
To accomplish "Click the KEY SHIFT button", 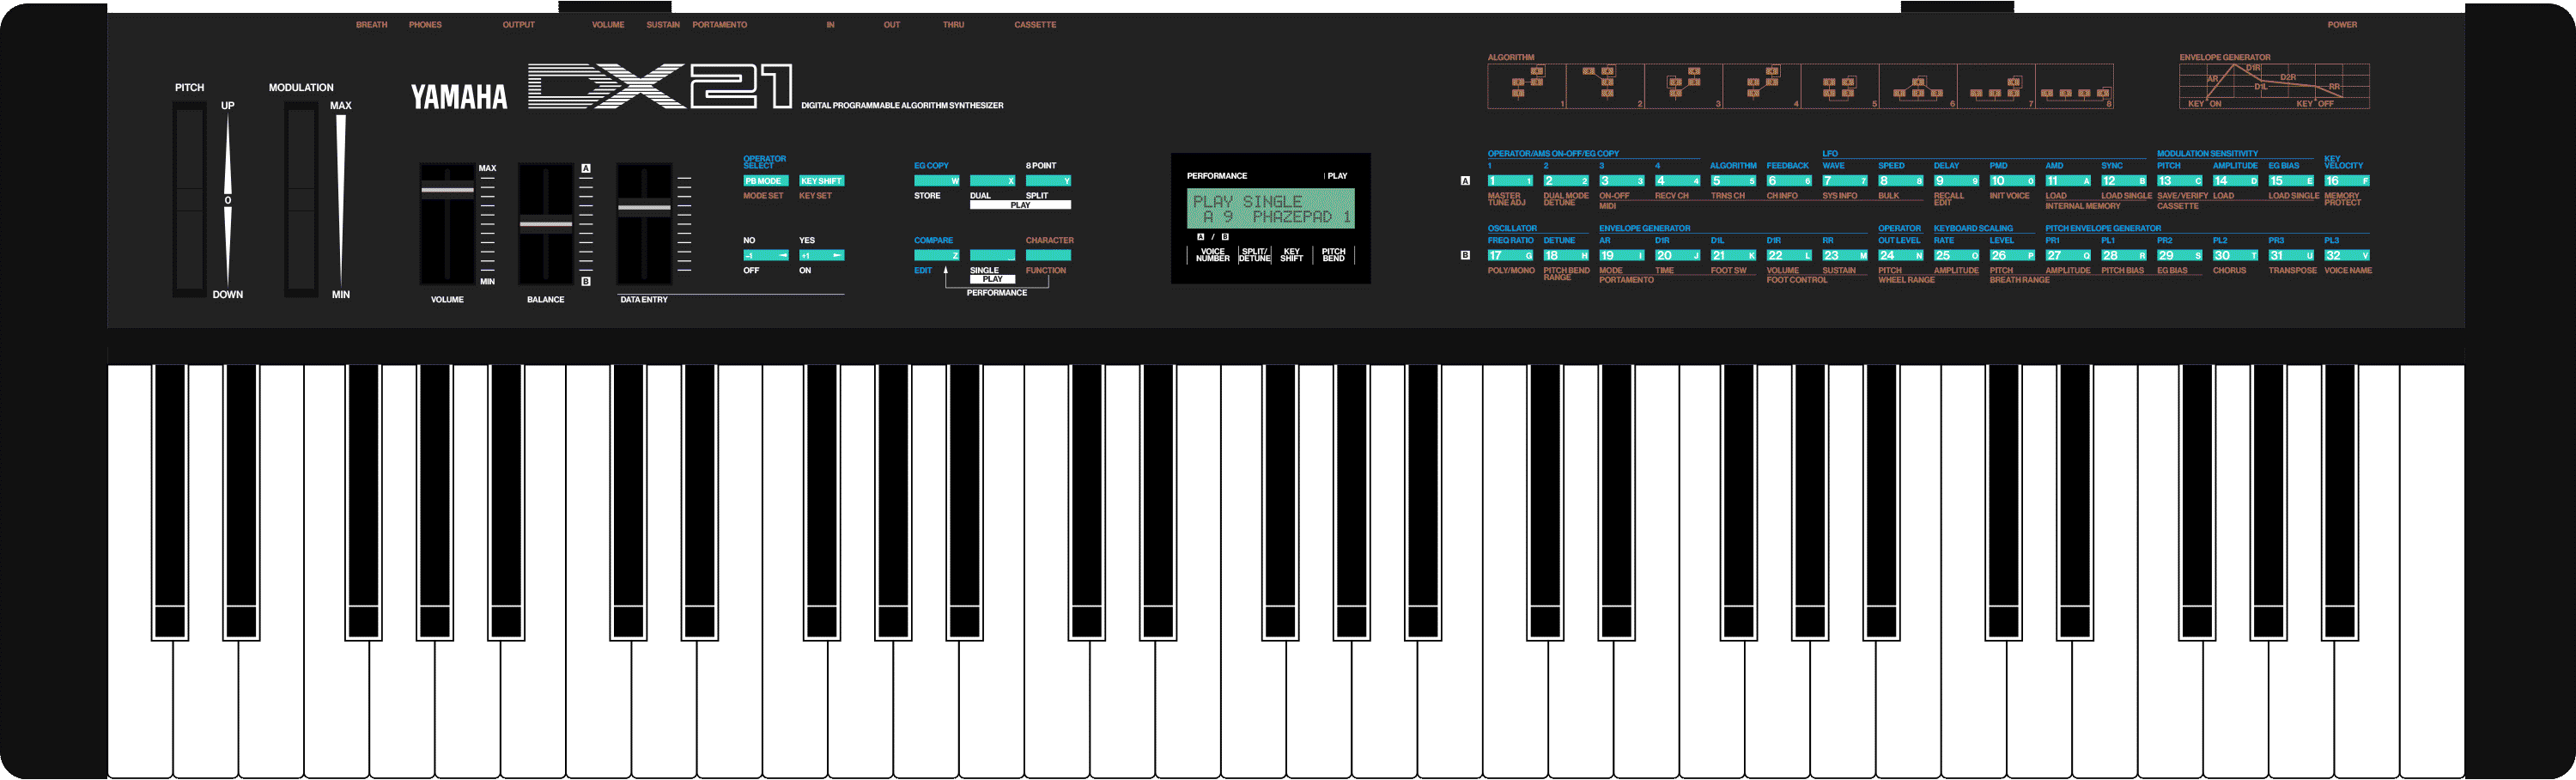I will (x=822, y=181).
